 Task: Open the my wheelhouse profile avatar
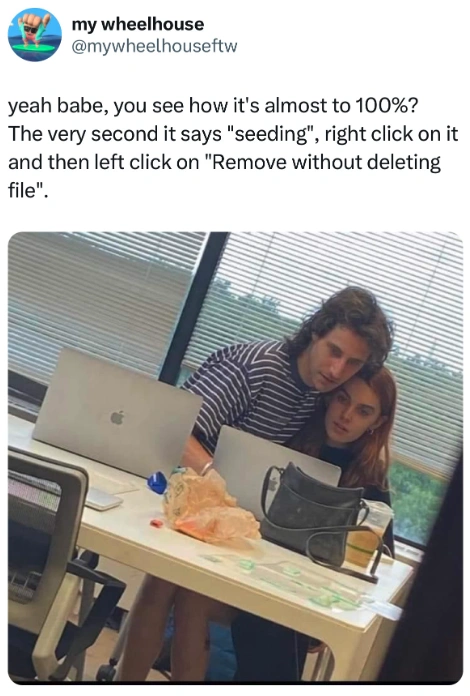(x=35, y=35)
